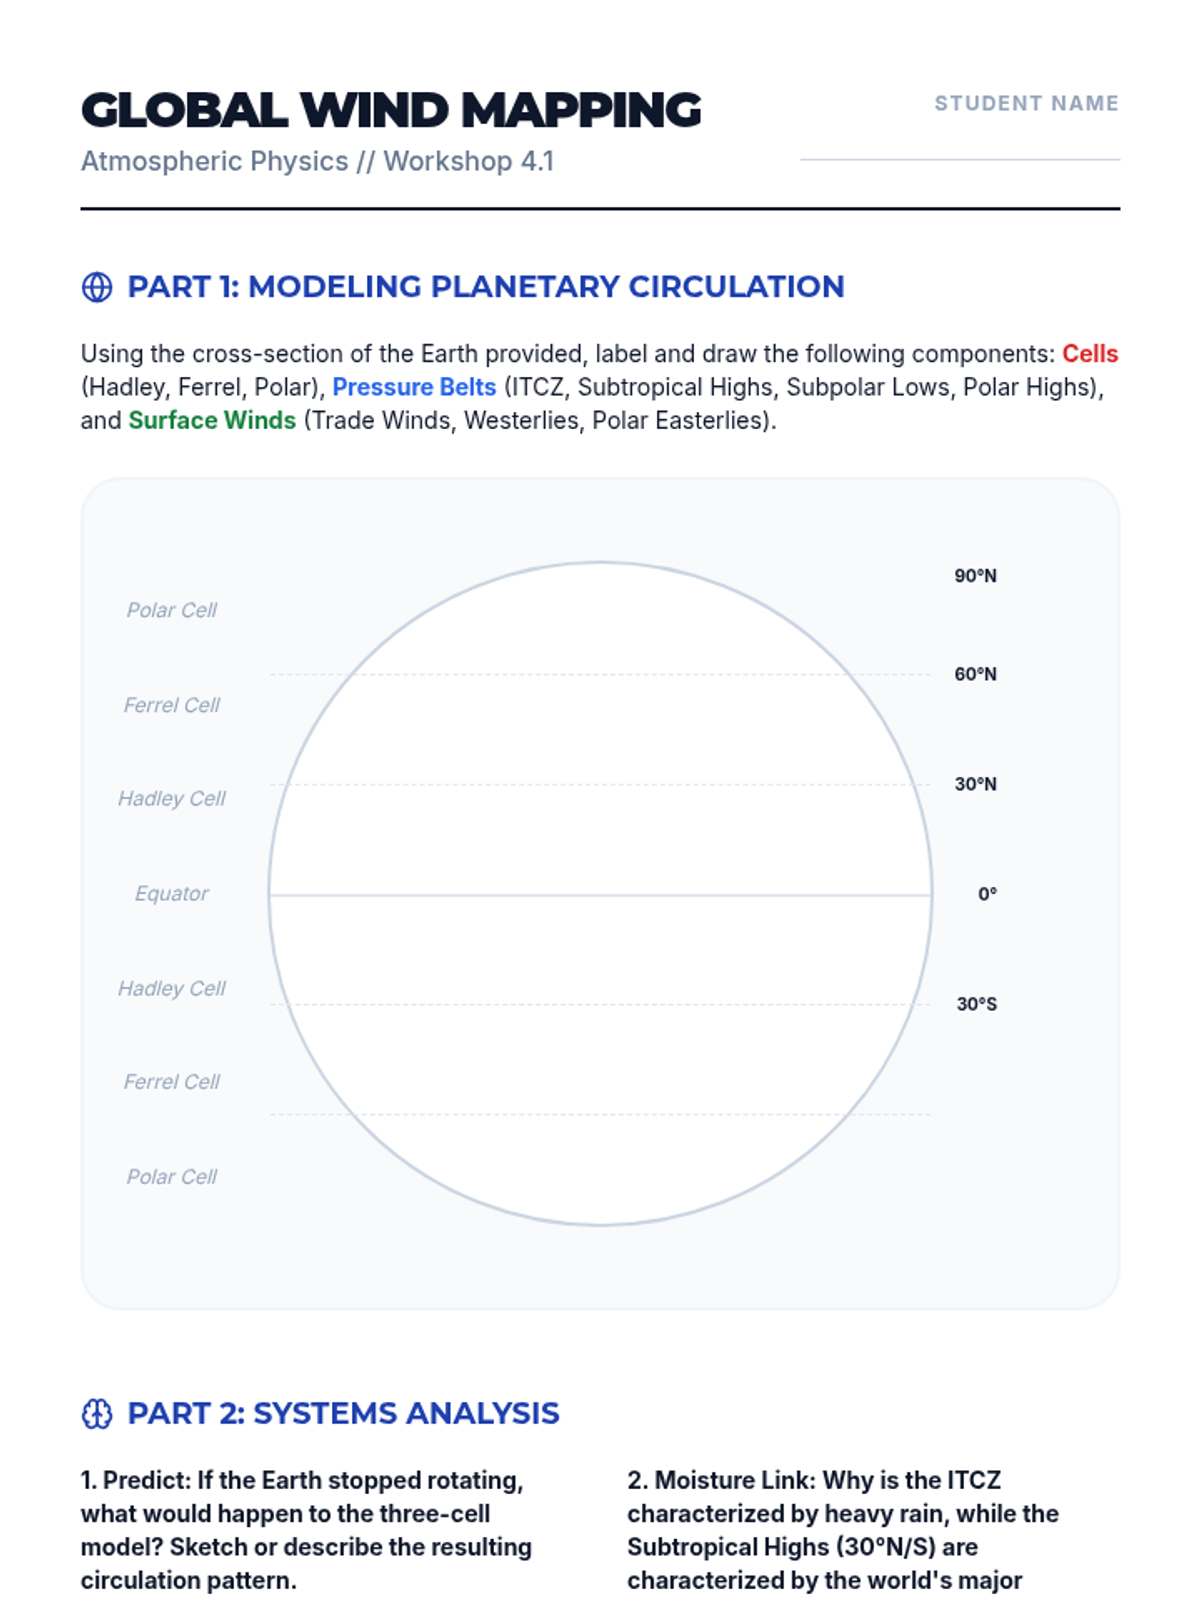Screen dimensions: 1200x1600
Task: Click the 30°N latitude marker
Action: pyautogui.click(x=975, y=784)
